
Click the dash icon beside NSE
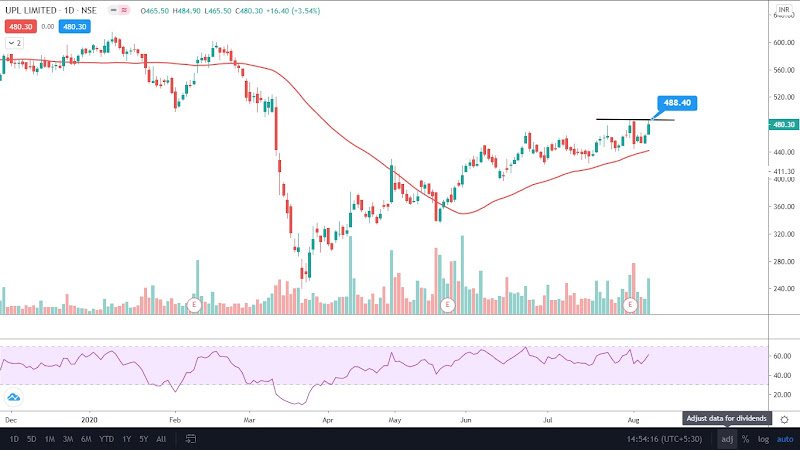click(x=114, y=10)
